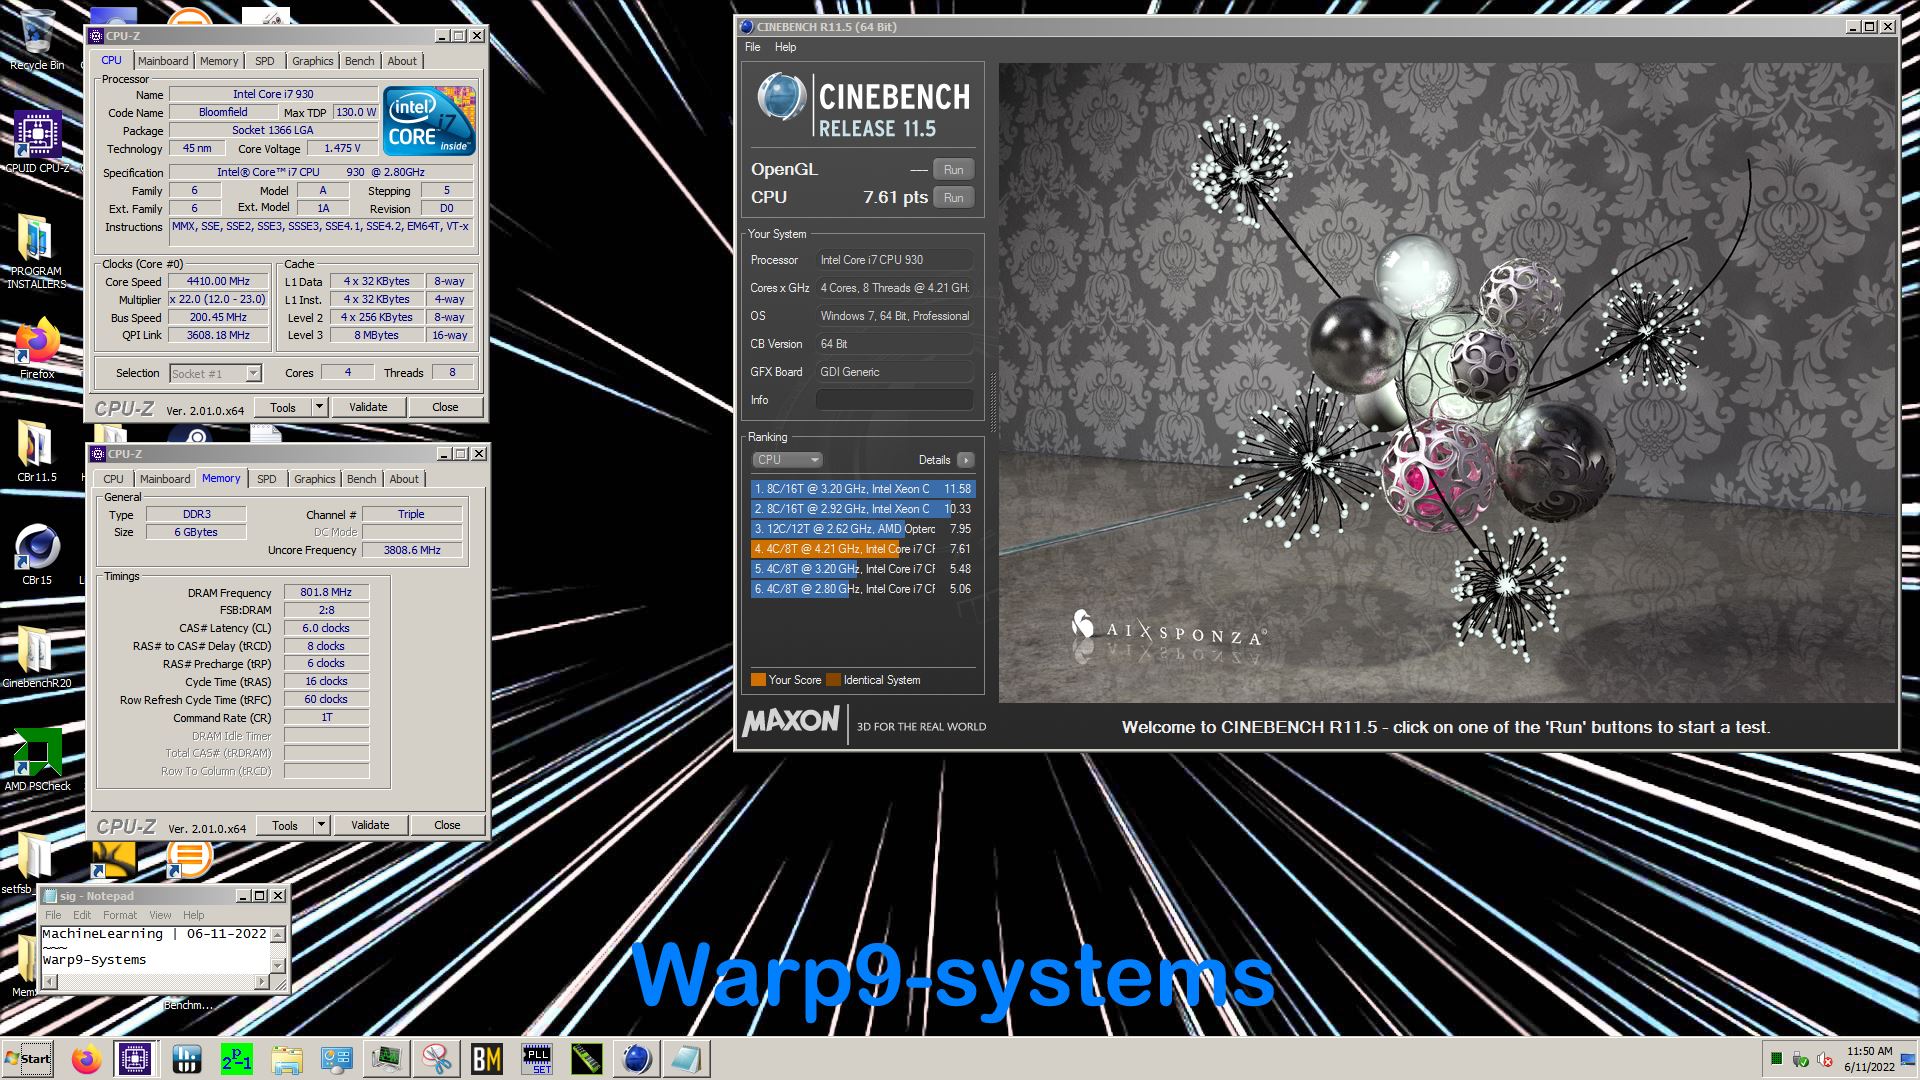Open the Recycle Bin desktop icon
The image size is (1920, 1080).
tap(37, 40)
